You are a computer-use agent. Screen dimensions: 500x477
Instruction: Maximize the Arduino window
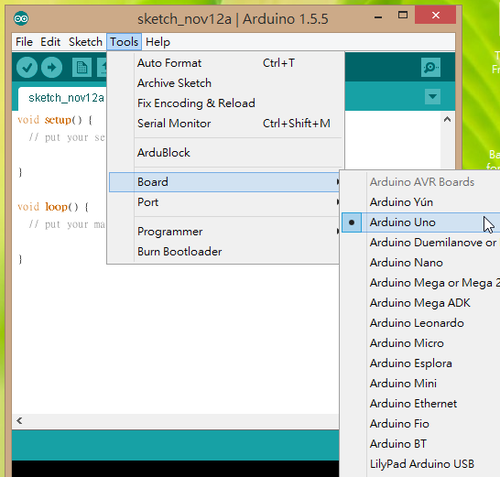click(403, 15)
